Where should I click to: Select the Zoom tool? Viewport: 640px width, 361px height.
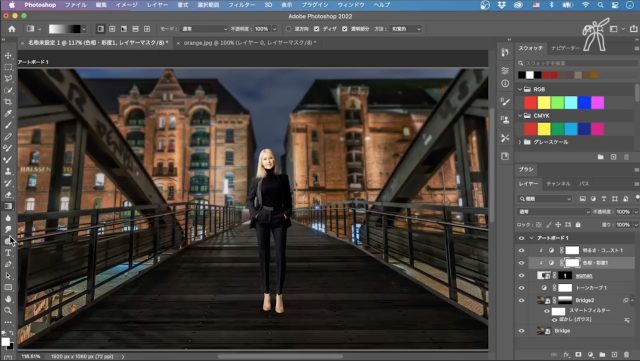click(8, 311)
